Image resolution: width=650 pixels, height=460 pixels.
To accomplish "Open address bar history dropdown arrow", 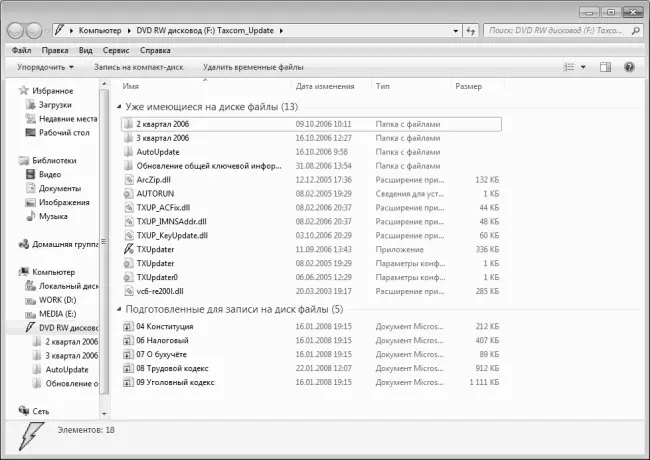I will pyautogui.click(x=456, y=31).
